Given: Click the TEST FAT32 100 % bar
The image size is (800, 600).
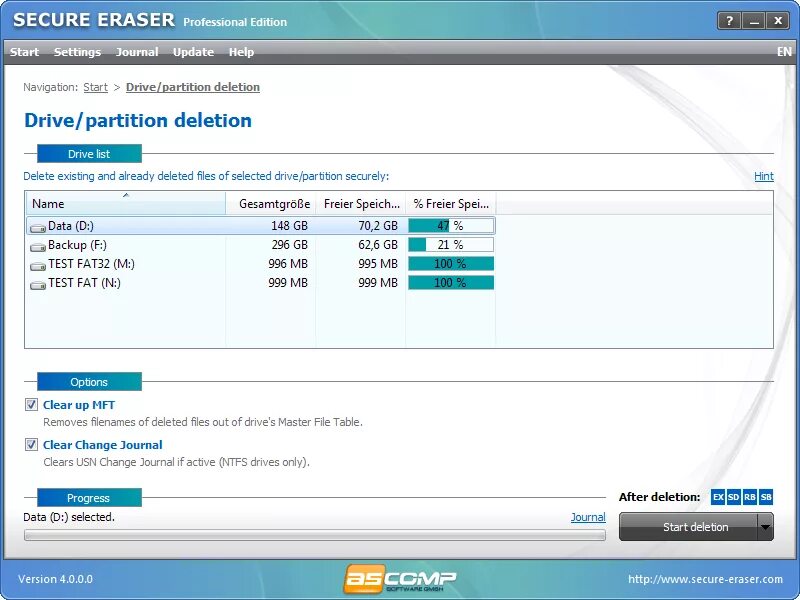Looking at the screenshot, I should click(x=451, y=264).
